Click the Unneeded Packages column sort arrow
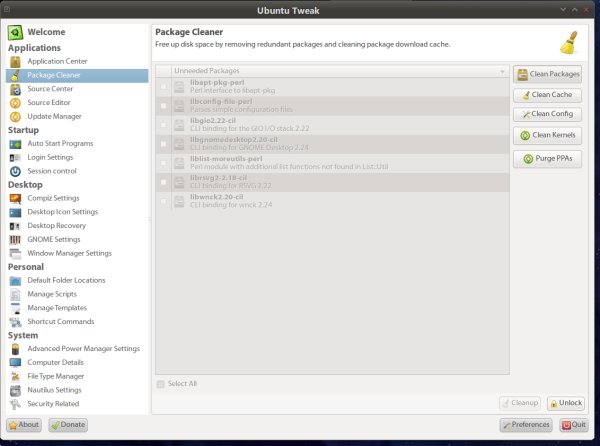Screen dimensions: 600x446 tap(502, 72)
